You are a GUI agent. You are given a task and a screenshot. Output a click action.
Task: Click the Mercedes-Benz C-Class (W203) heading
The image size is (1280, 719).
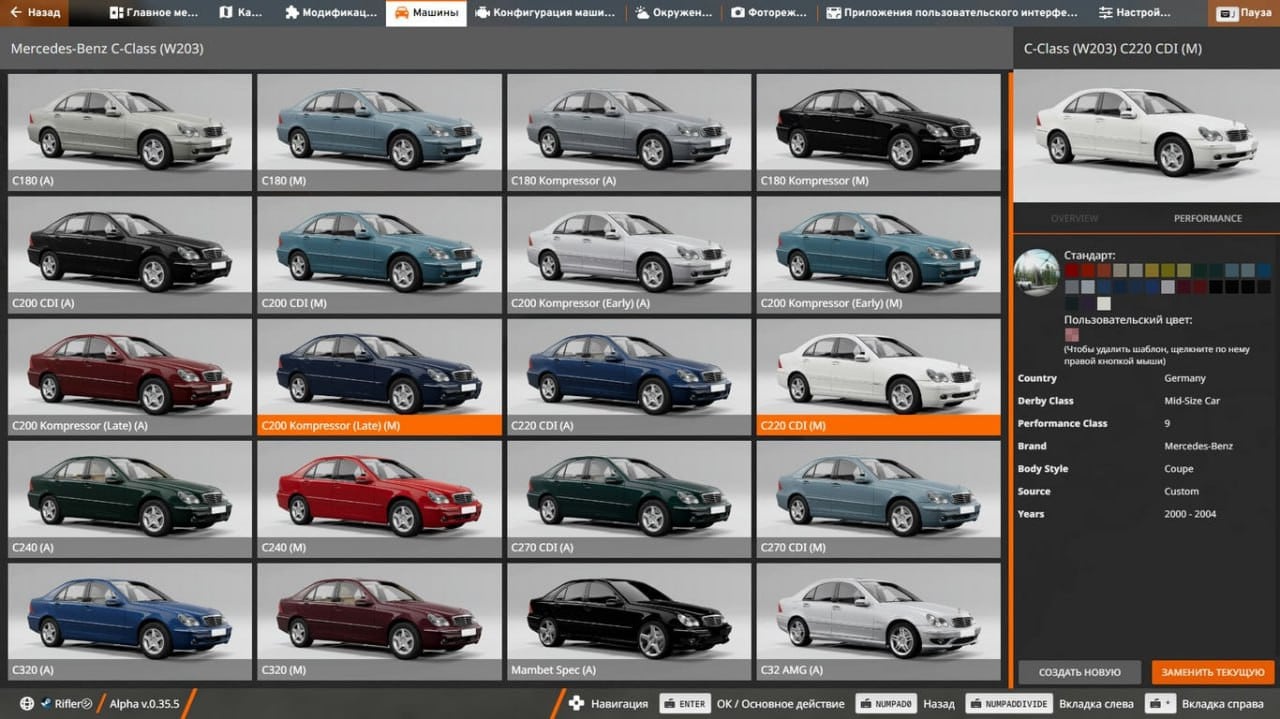pos(107,48)
